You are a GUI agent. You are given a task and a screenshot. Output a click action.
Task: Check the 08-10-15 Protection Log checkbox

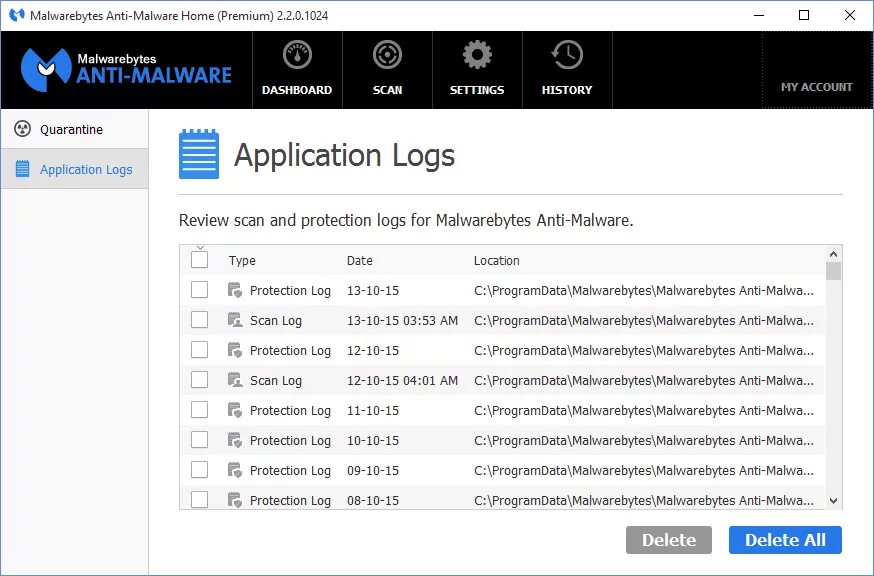pos(200,500)
